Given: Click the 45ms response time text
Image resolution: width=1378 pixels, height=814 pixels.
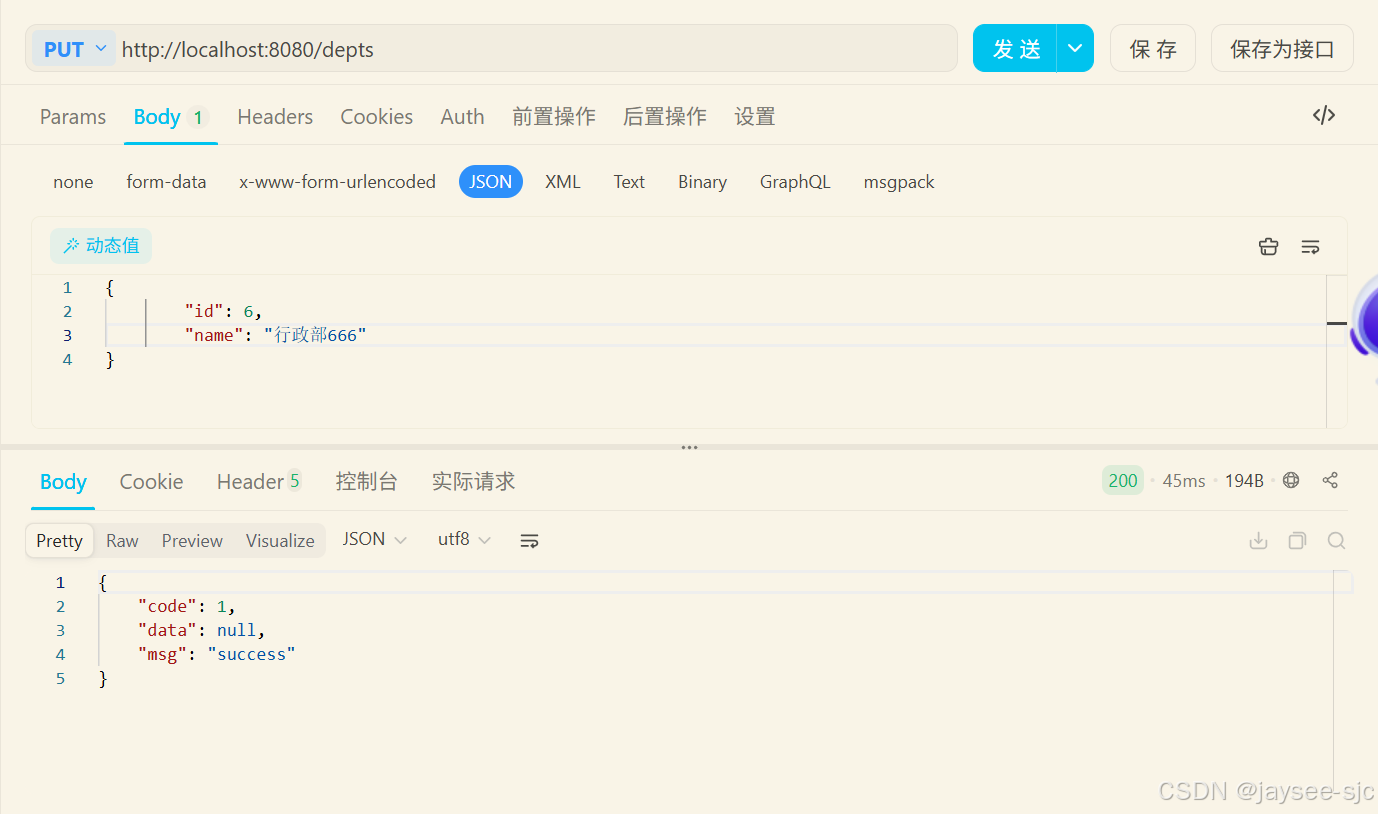Looking at the screenshot, I should (x=1184, y=481).
